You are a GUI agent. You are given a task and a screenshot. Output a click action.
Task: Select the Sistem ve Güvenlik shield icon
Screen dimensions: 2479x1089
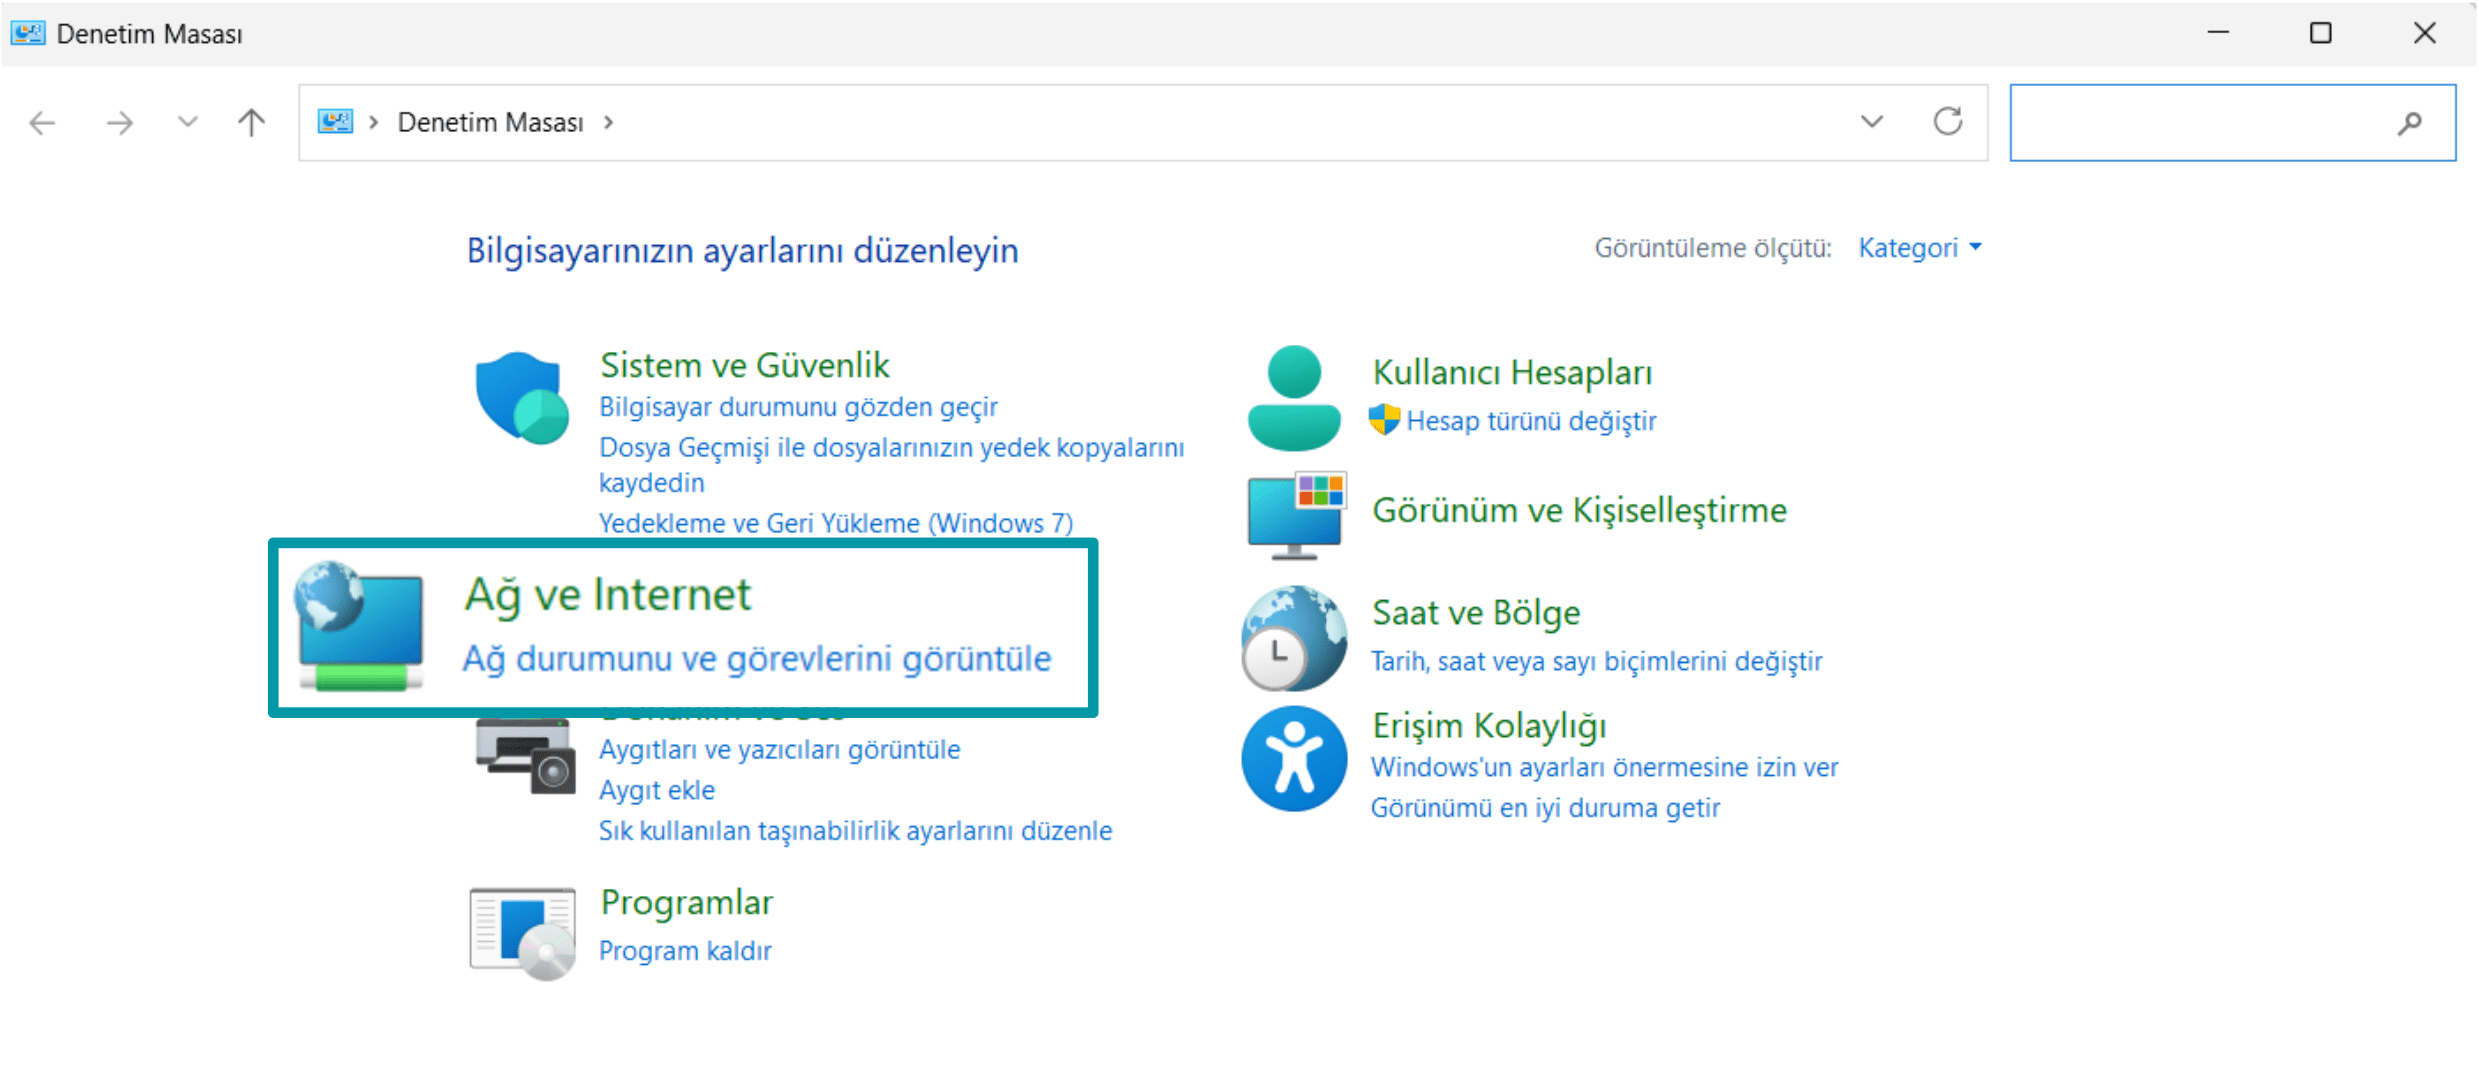click(x=520, y=397)
